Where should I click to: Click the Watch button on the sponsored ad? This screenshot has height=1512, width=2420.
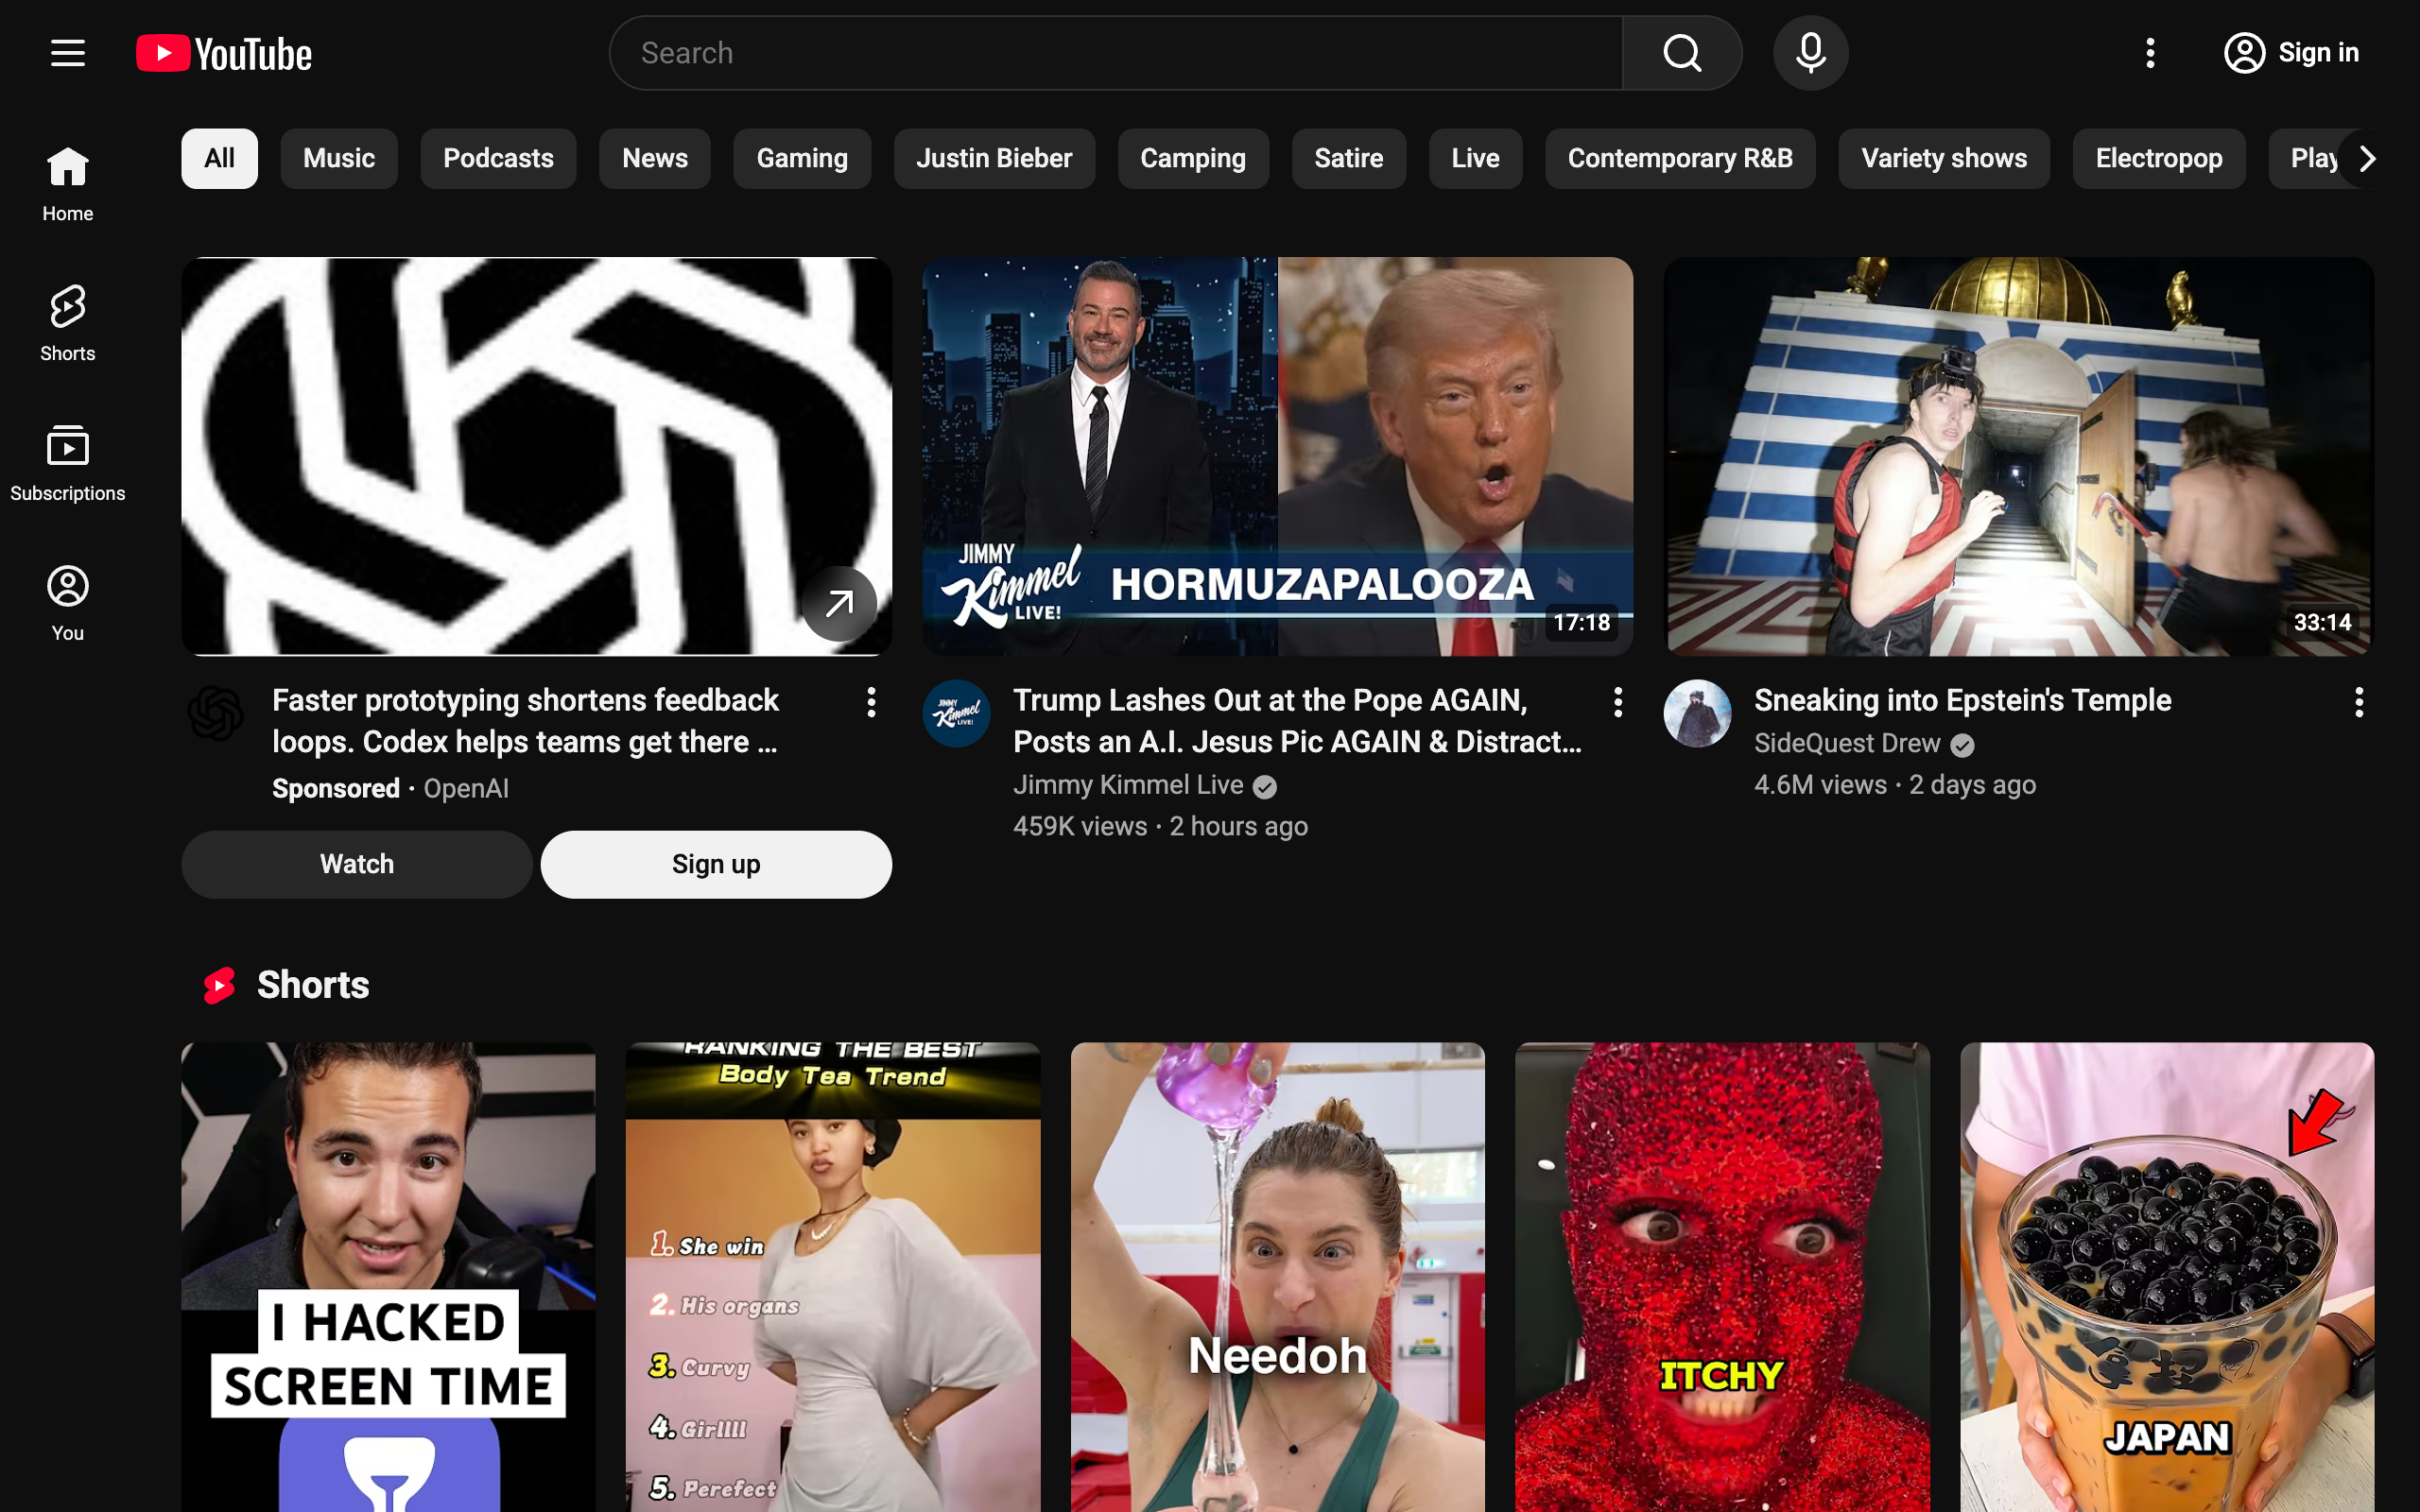pyautogui.click(x=356, y=864)
